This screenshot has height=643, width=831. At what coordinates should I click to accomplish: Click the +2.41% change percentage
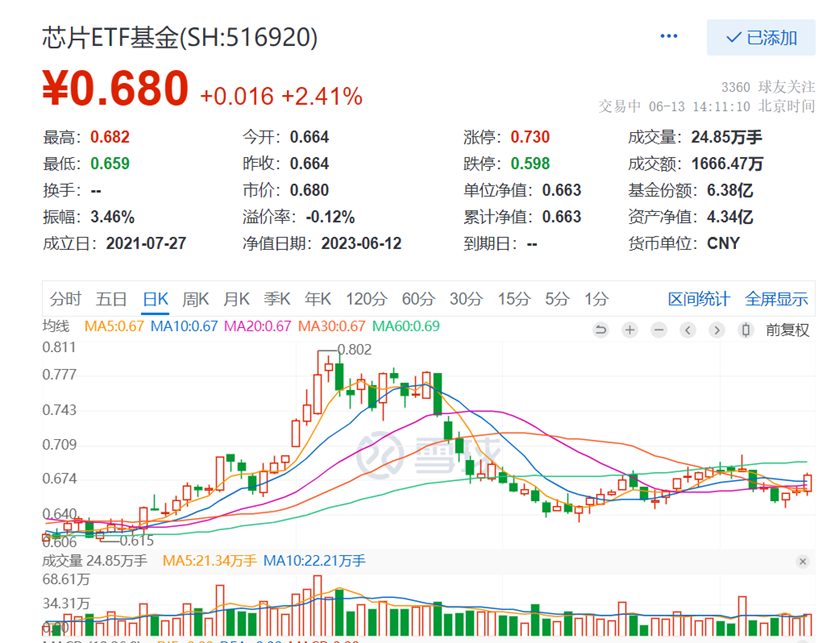(x=322, y=96)
